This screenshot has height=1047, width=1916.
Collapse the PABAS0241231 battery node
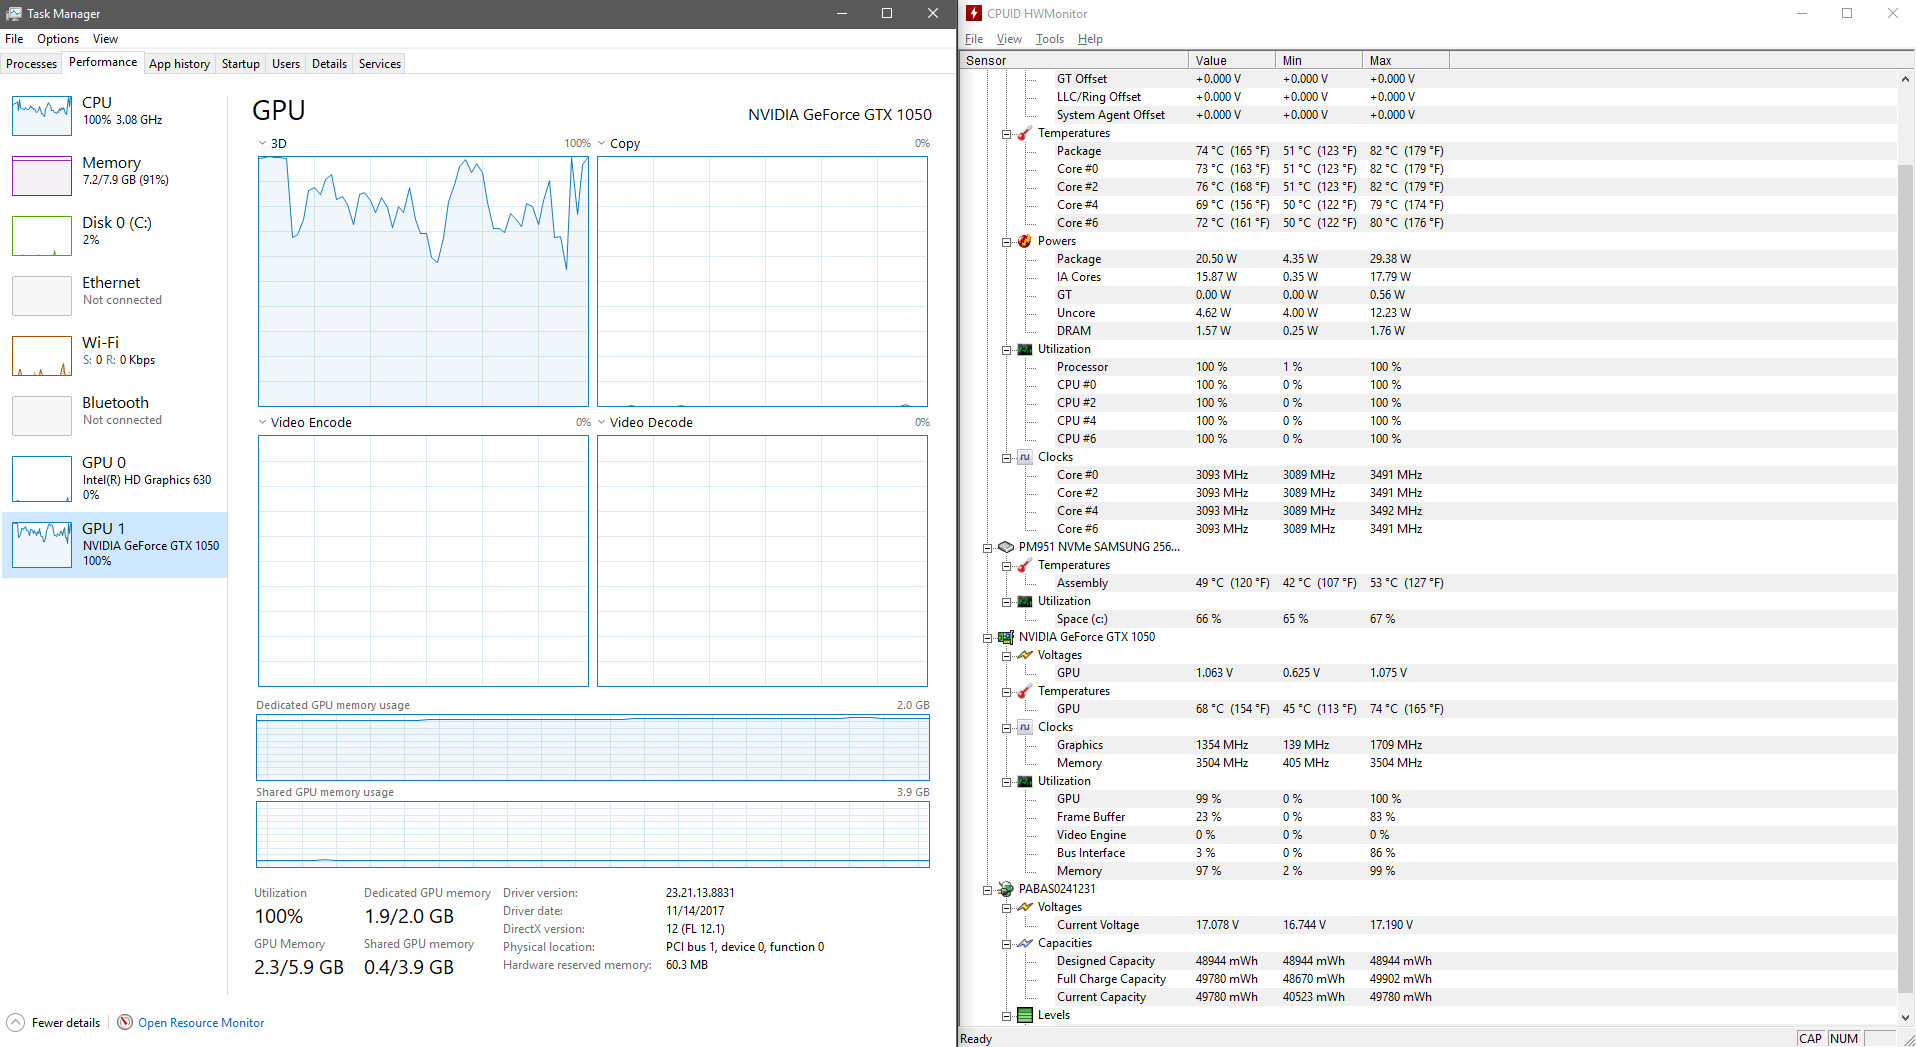[x=987, y=889]
